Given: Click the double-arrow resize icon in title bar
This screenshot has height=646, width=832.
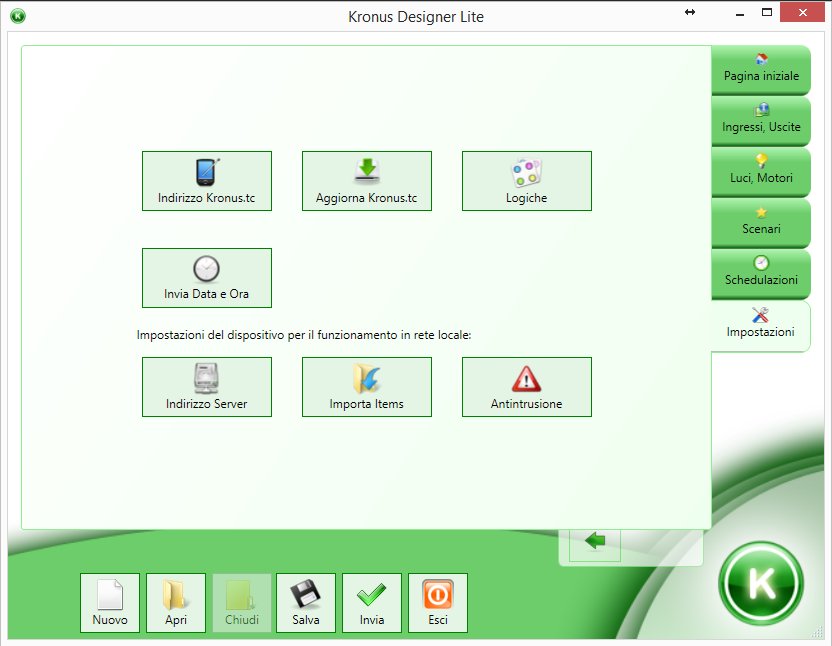Looking at the screenshot, I should (690, 12).
